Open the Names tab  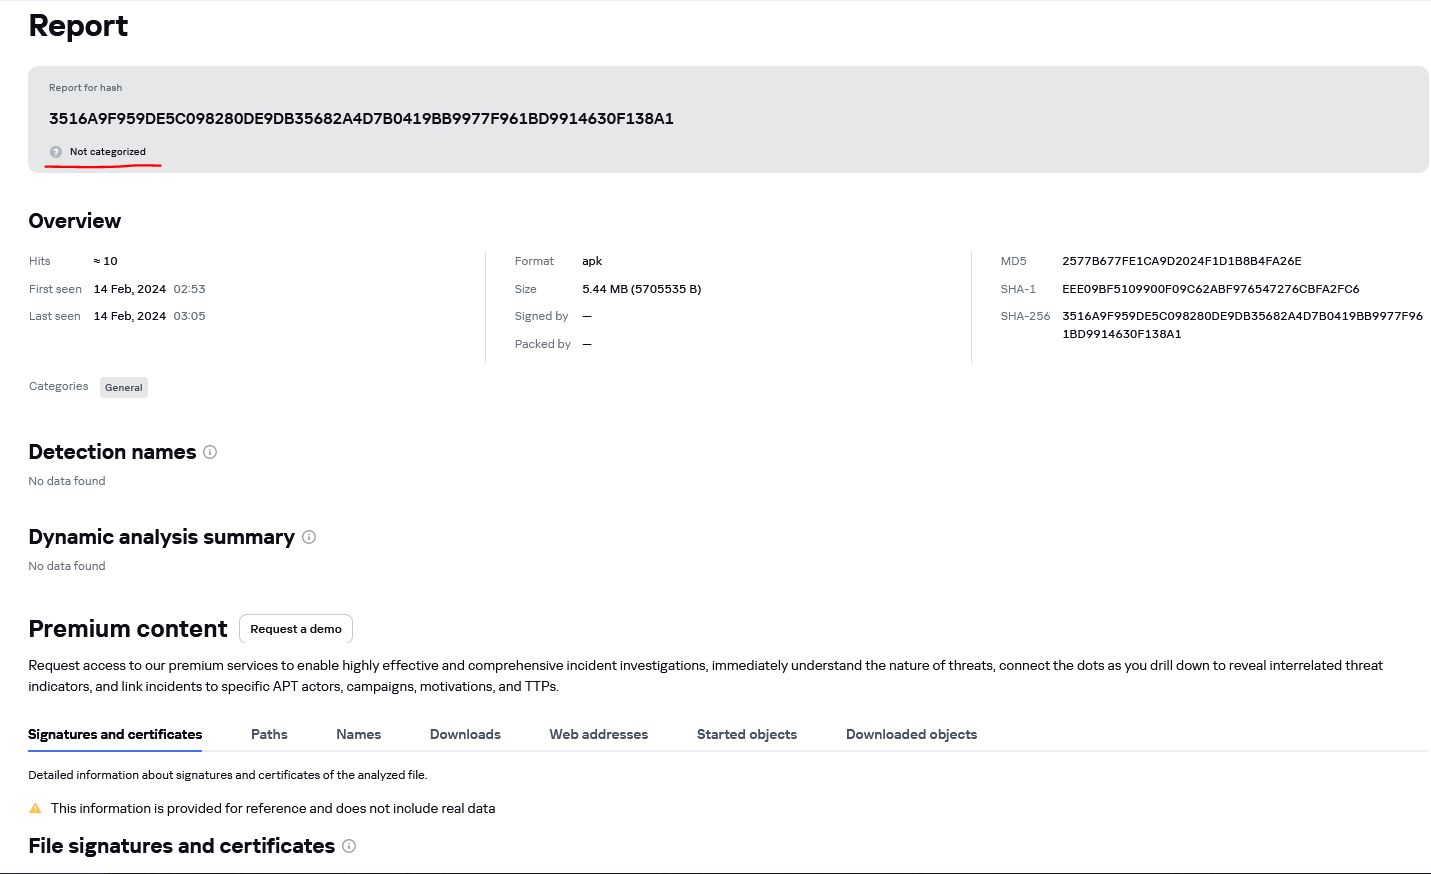[359, 734]
